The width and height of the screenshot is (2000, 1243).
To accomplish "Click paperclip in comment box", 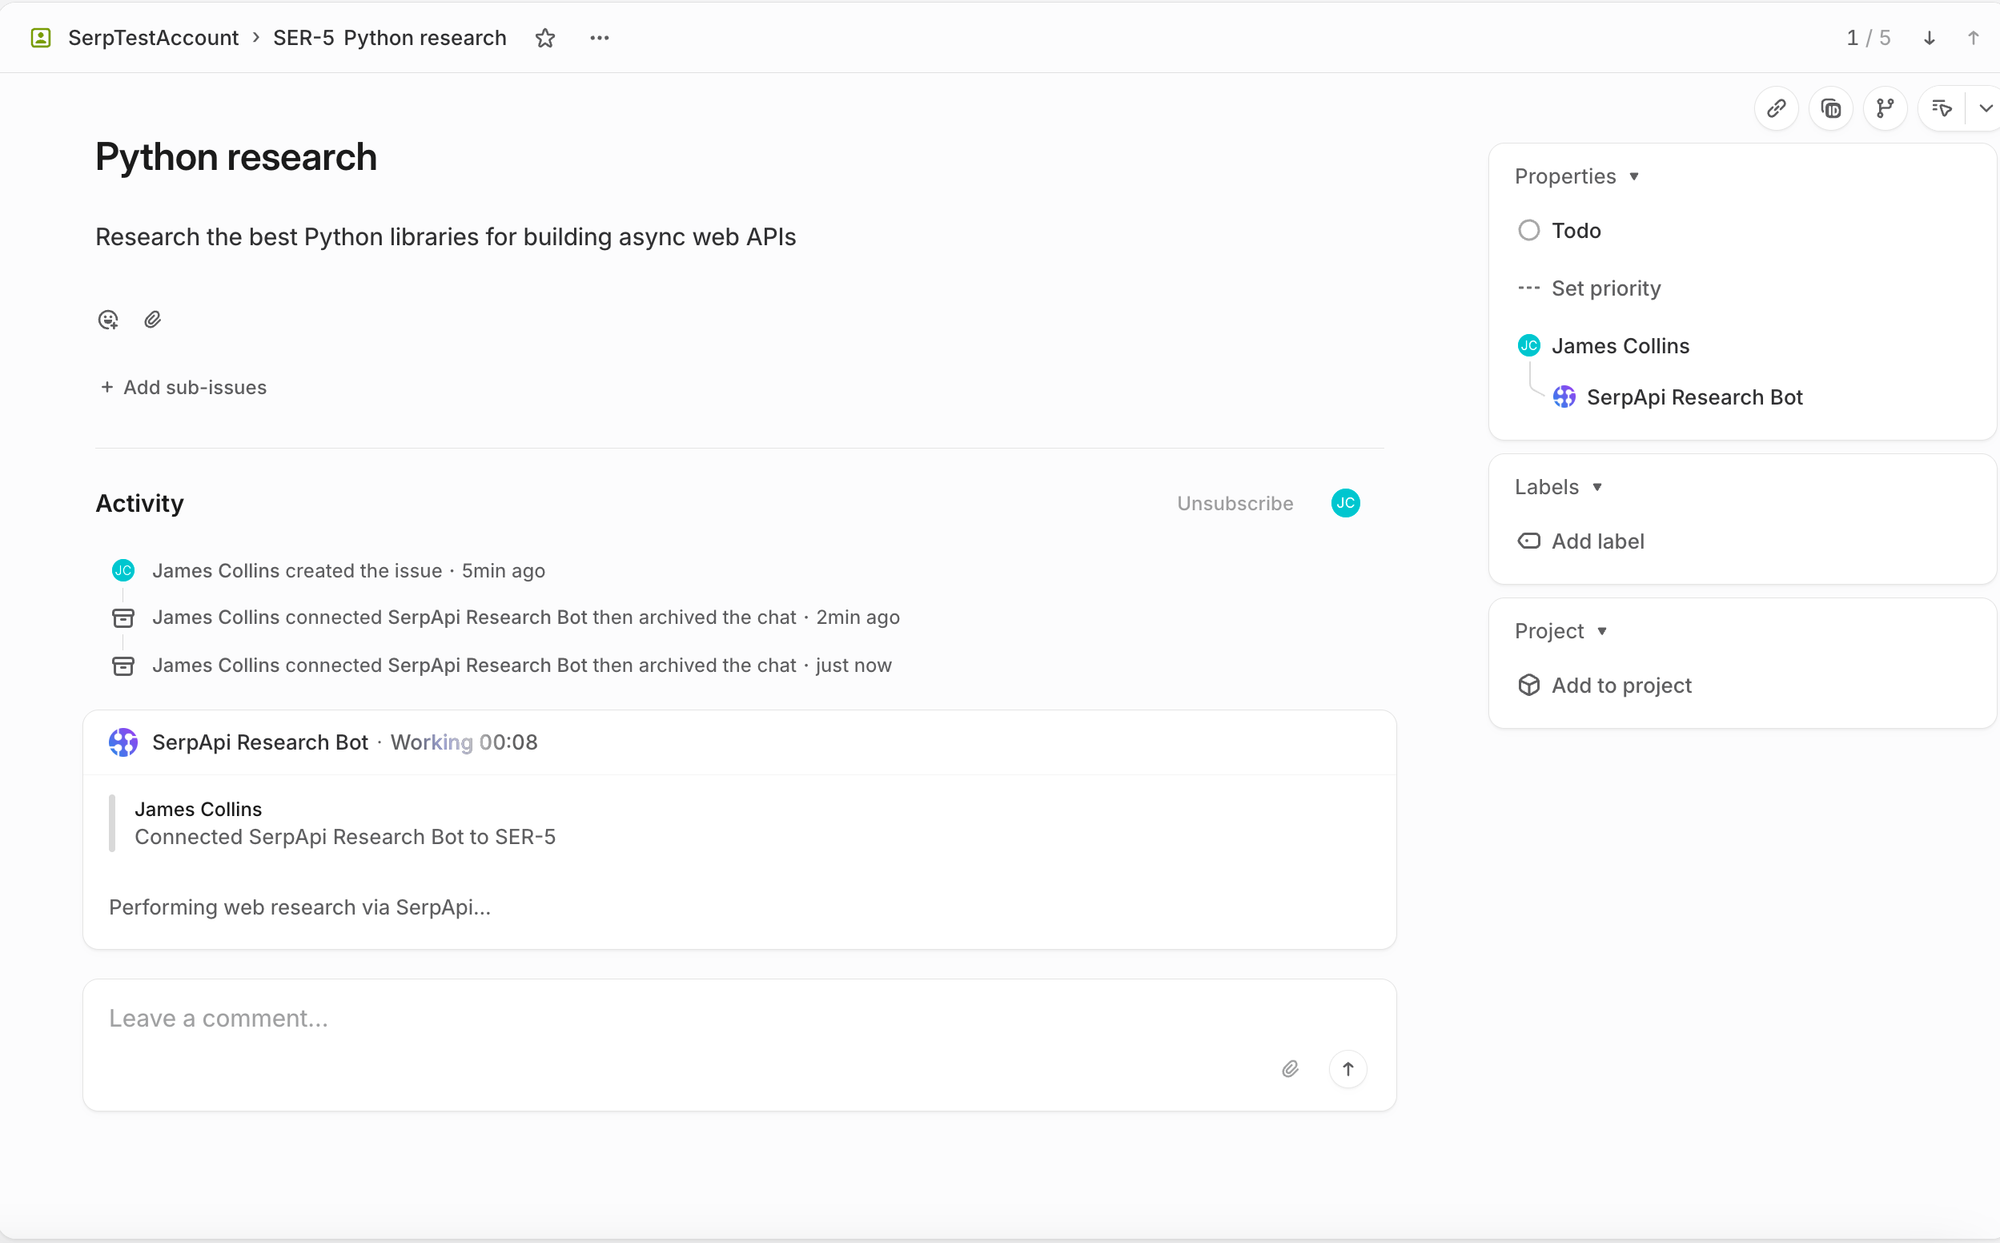I will pyautogui.click(x=1290, y=1069).
